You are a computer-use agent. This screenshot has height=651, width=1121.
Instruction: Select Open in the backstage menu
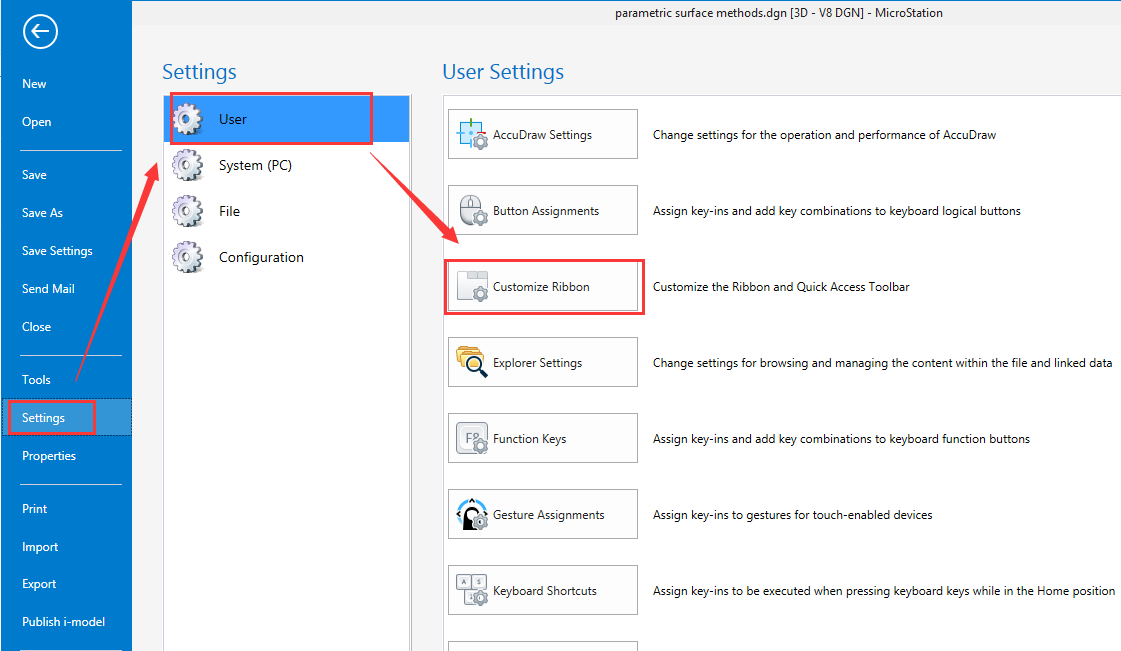click(36, 121)
